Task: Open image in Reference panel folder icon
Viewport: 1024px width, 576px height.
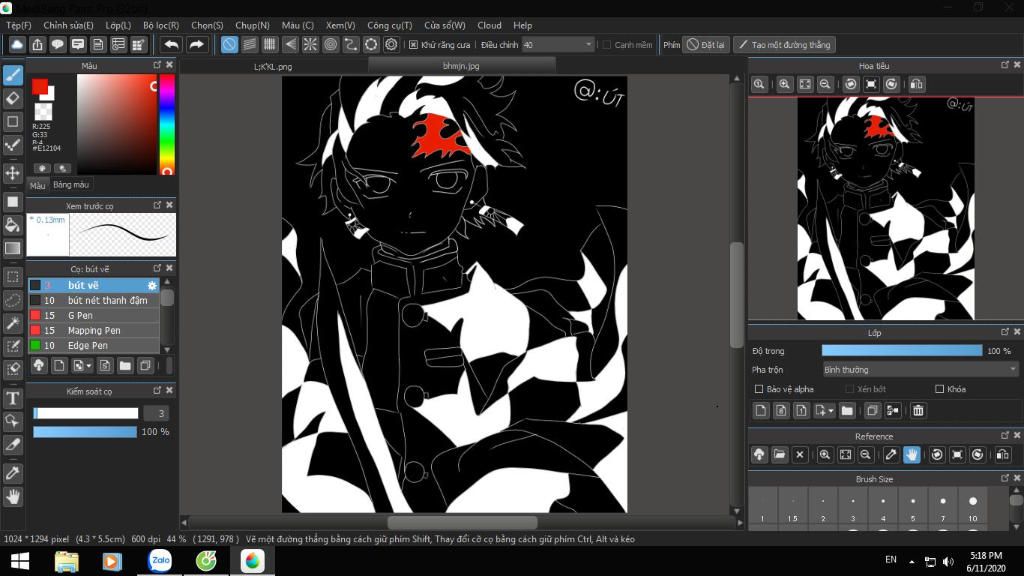Action: pyautogui.click(x=779, y=455)
